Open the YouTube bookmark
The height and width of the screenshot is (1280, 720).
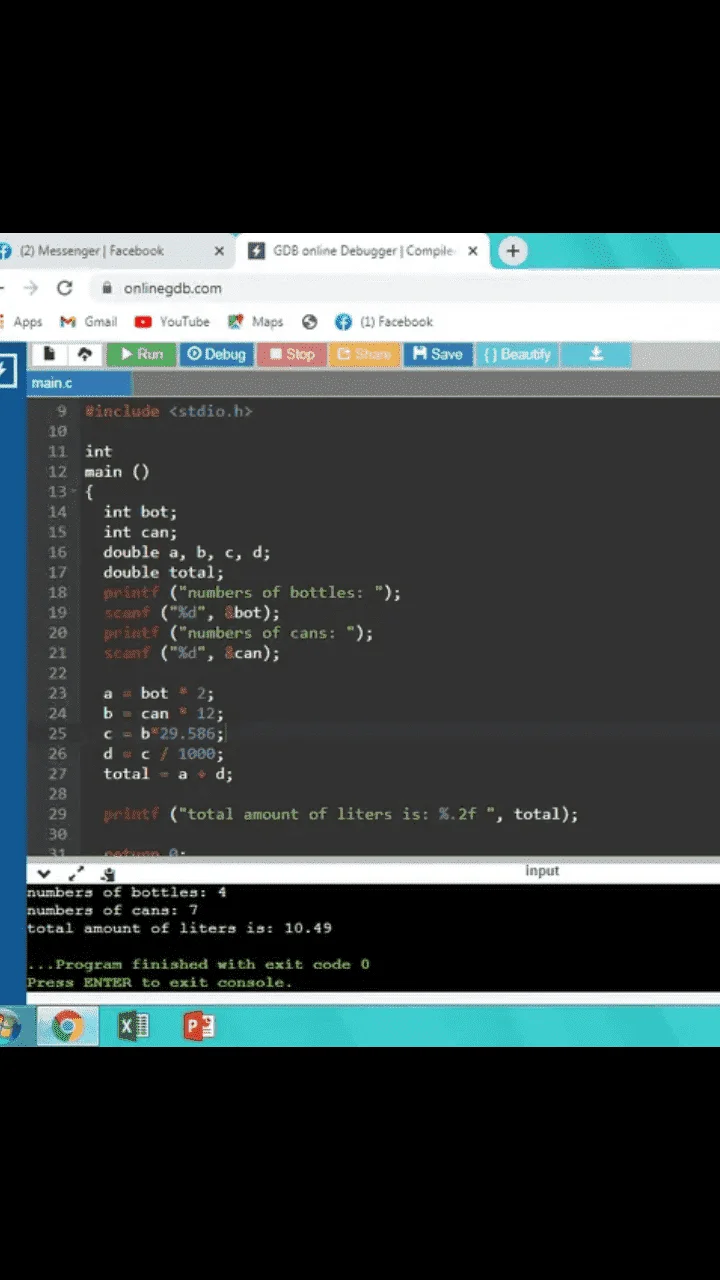(x=171, y=322)
